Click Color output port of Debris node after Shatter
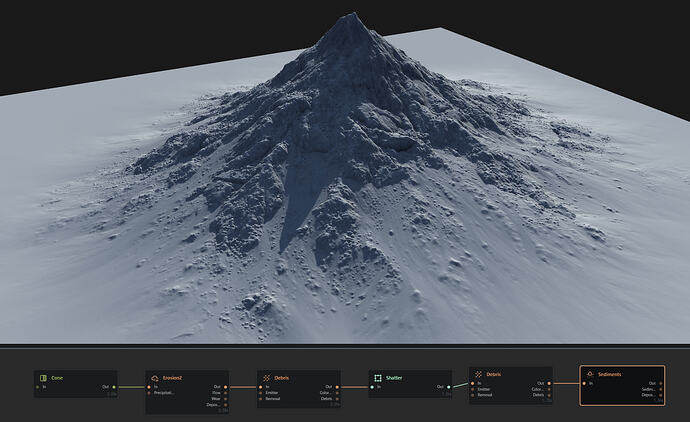Screen dimensions: 690x422 549,389
